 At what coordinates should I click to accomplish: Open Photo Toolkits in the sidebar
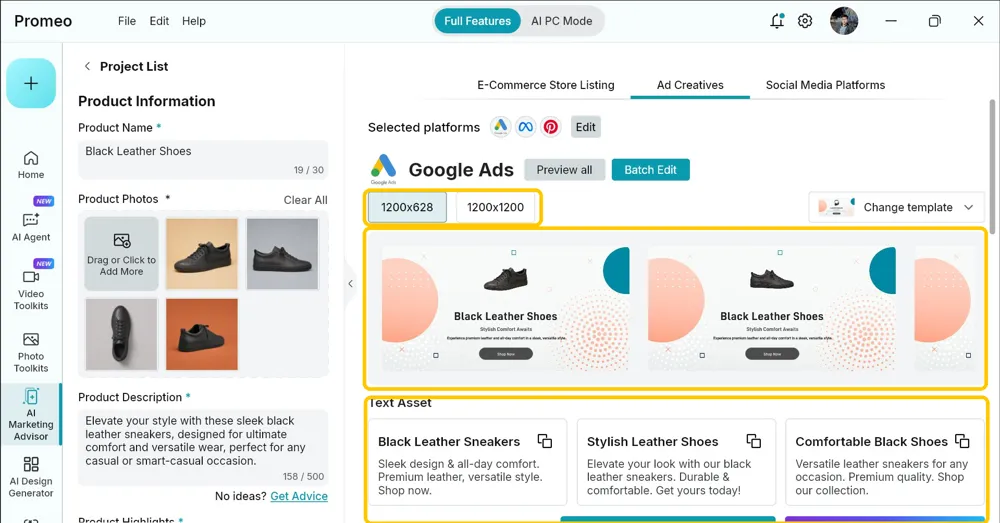click(x=31, y=351)
